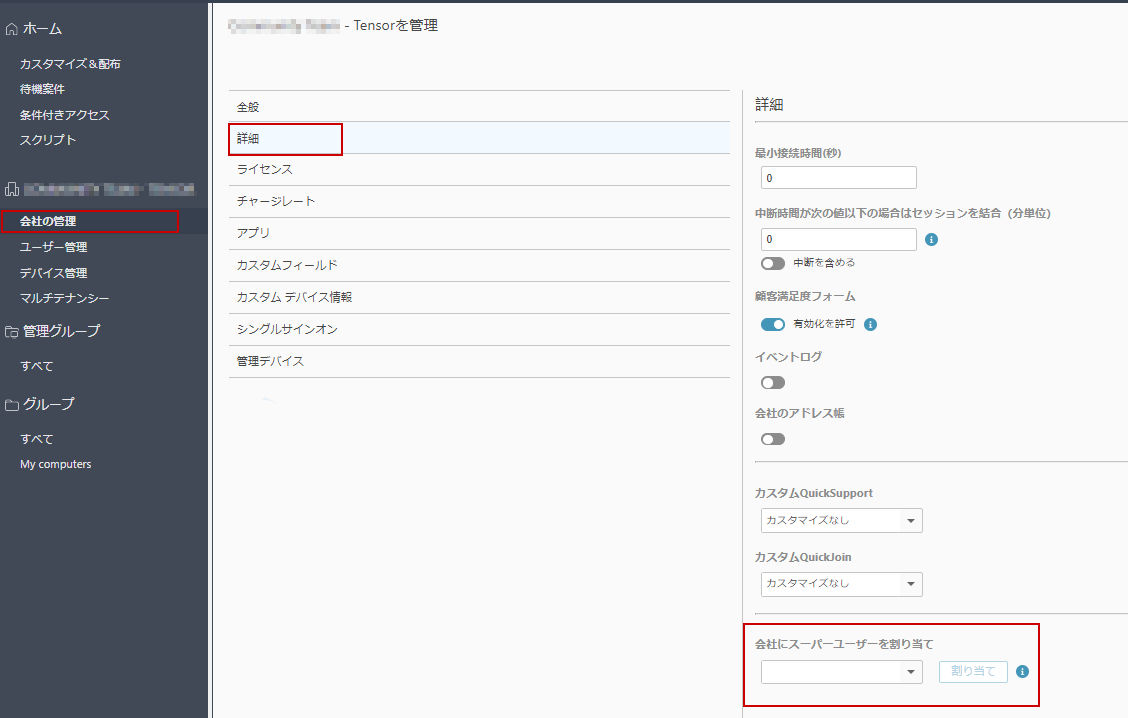Click info icon next to 有効化を許可

(x=870, y=324)
